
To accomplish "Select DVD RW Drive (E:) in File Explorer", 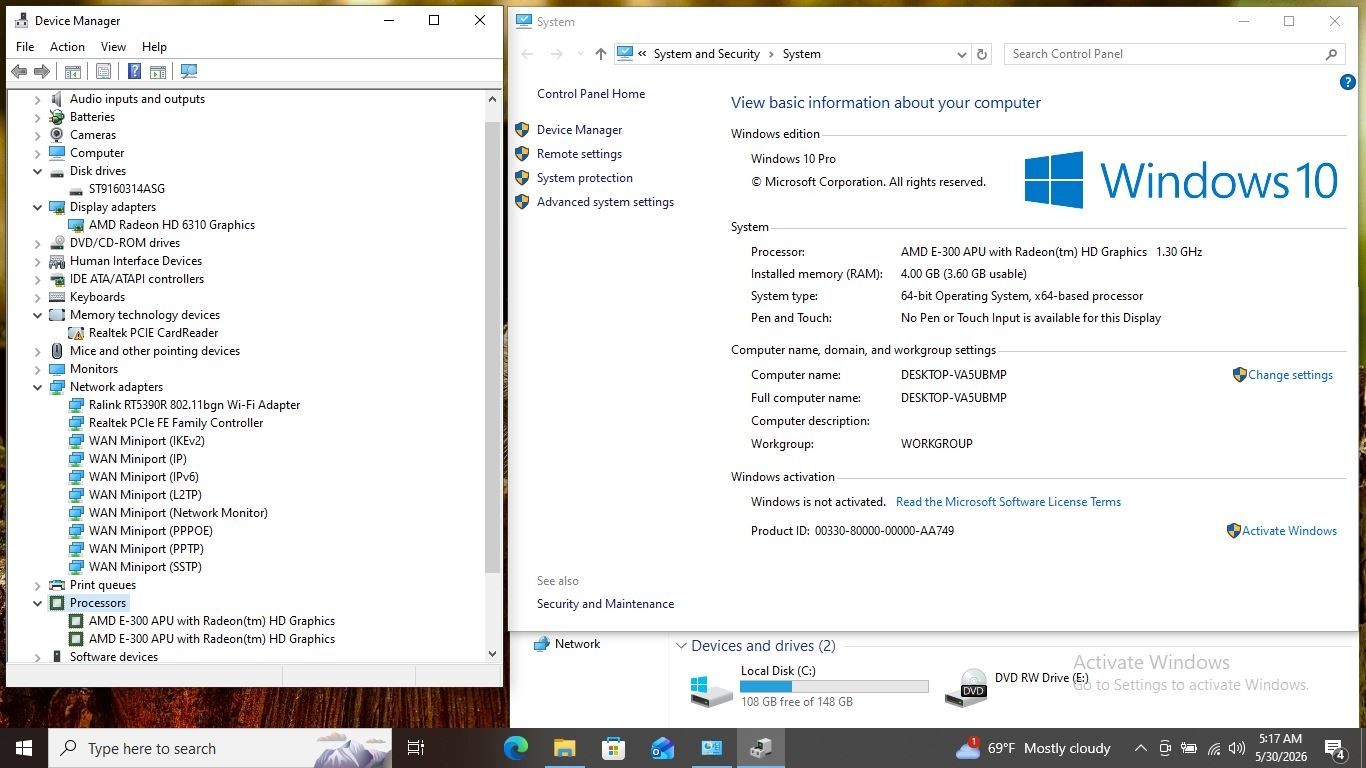I will [1017, 686].
